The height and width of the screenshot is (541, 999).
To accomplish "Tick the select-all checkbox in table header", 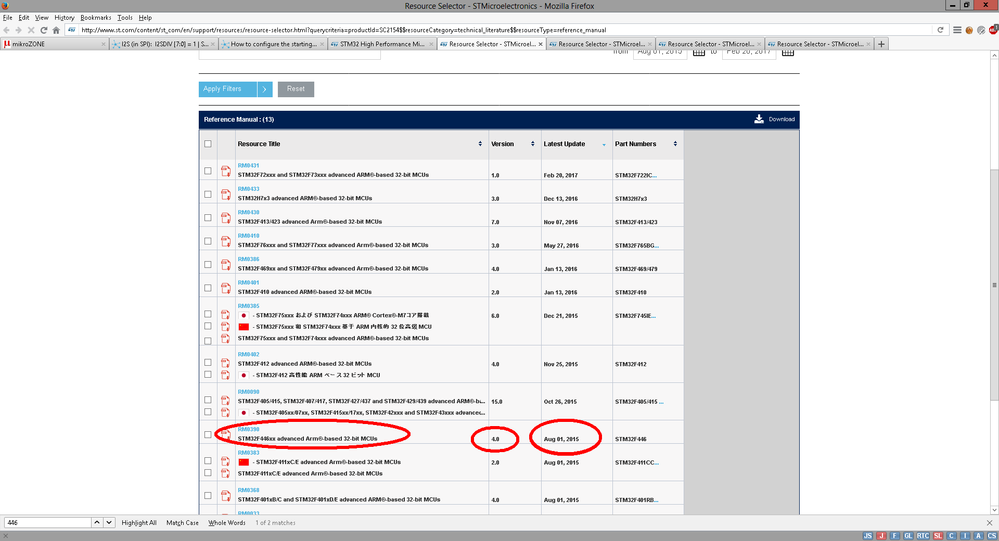I will (208, 143).
